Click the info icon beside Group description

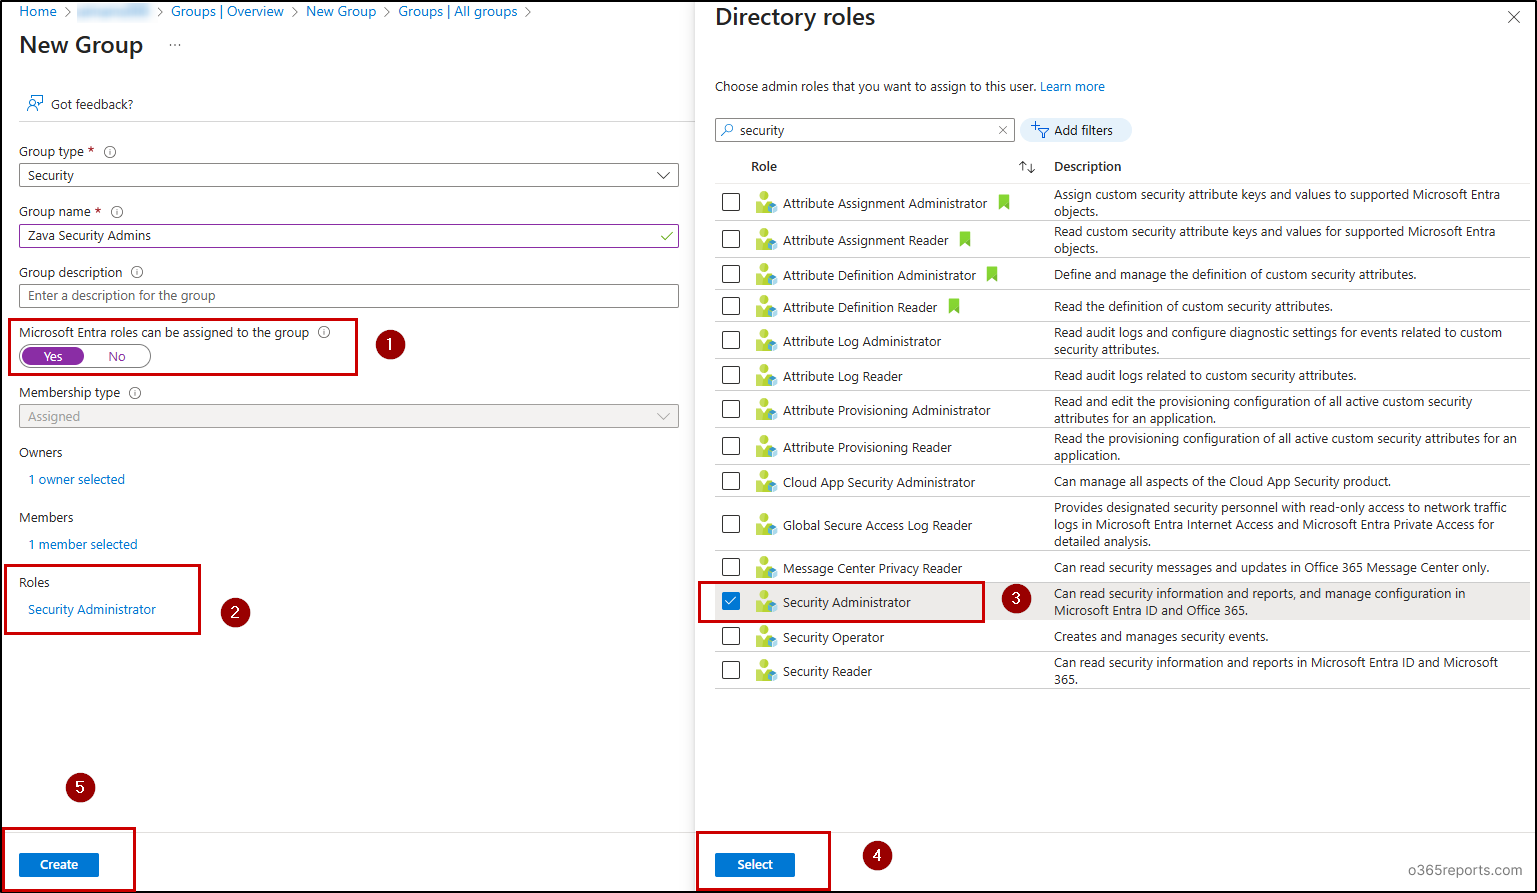click(137, 272)
